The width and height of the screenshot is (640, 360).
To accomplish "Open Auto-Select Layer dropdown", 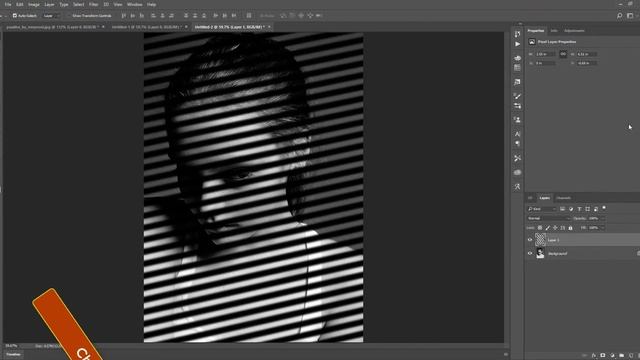I will pos(51,16).
